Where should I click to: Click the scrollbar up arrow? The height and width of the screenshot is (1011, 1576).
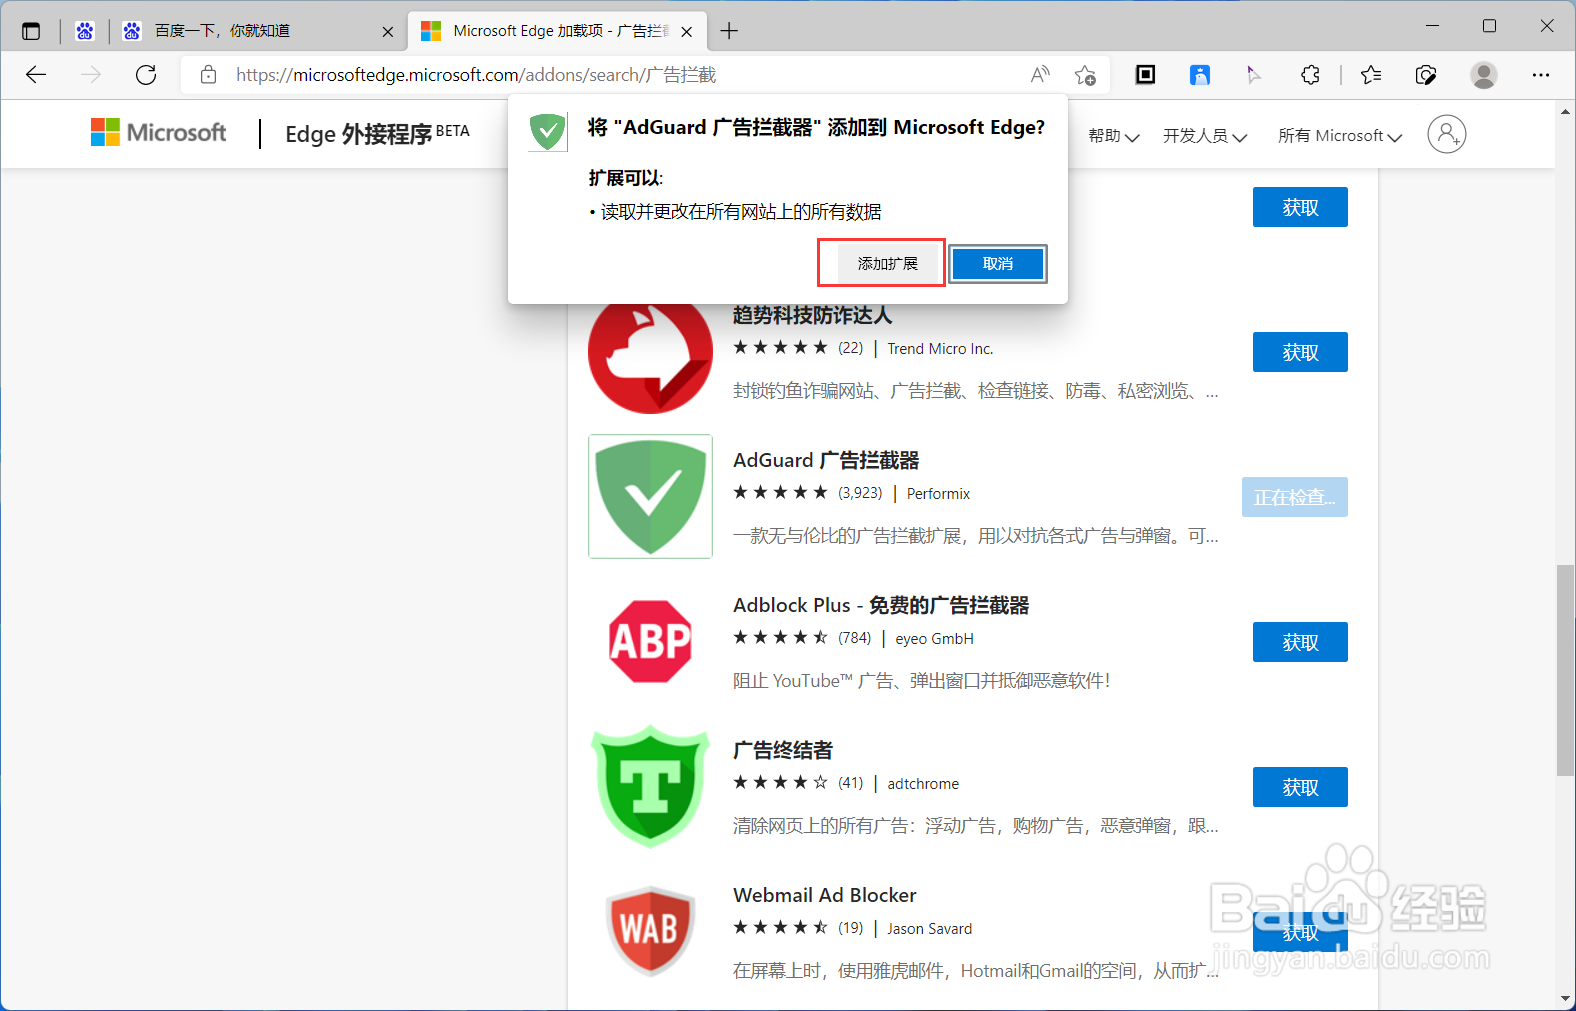(x=1565, y=112)
